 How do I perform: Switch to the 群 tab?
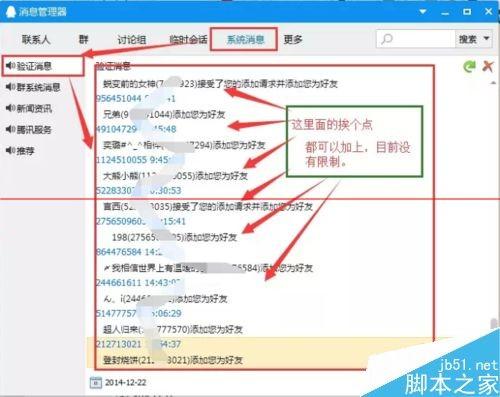tap(83, 40)
